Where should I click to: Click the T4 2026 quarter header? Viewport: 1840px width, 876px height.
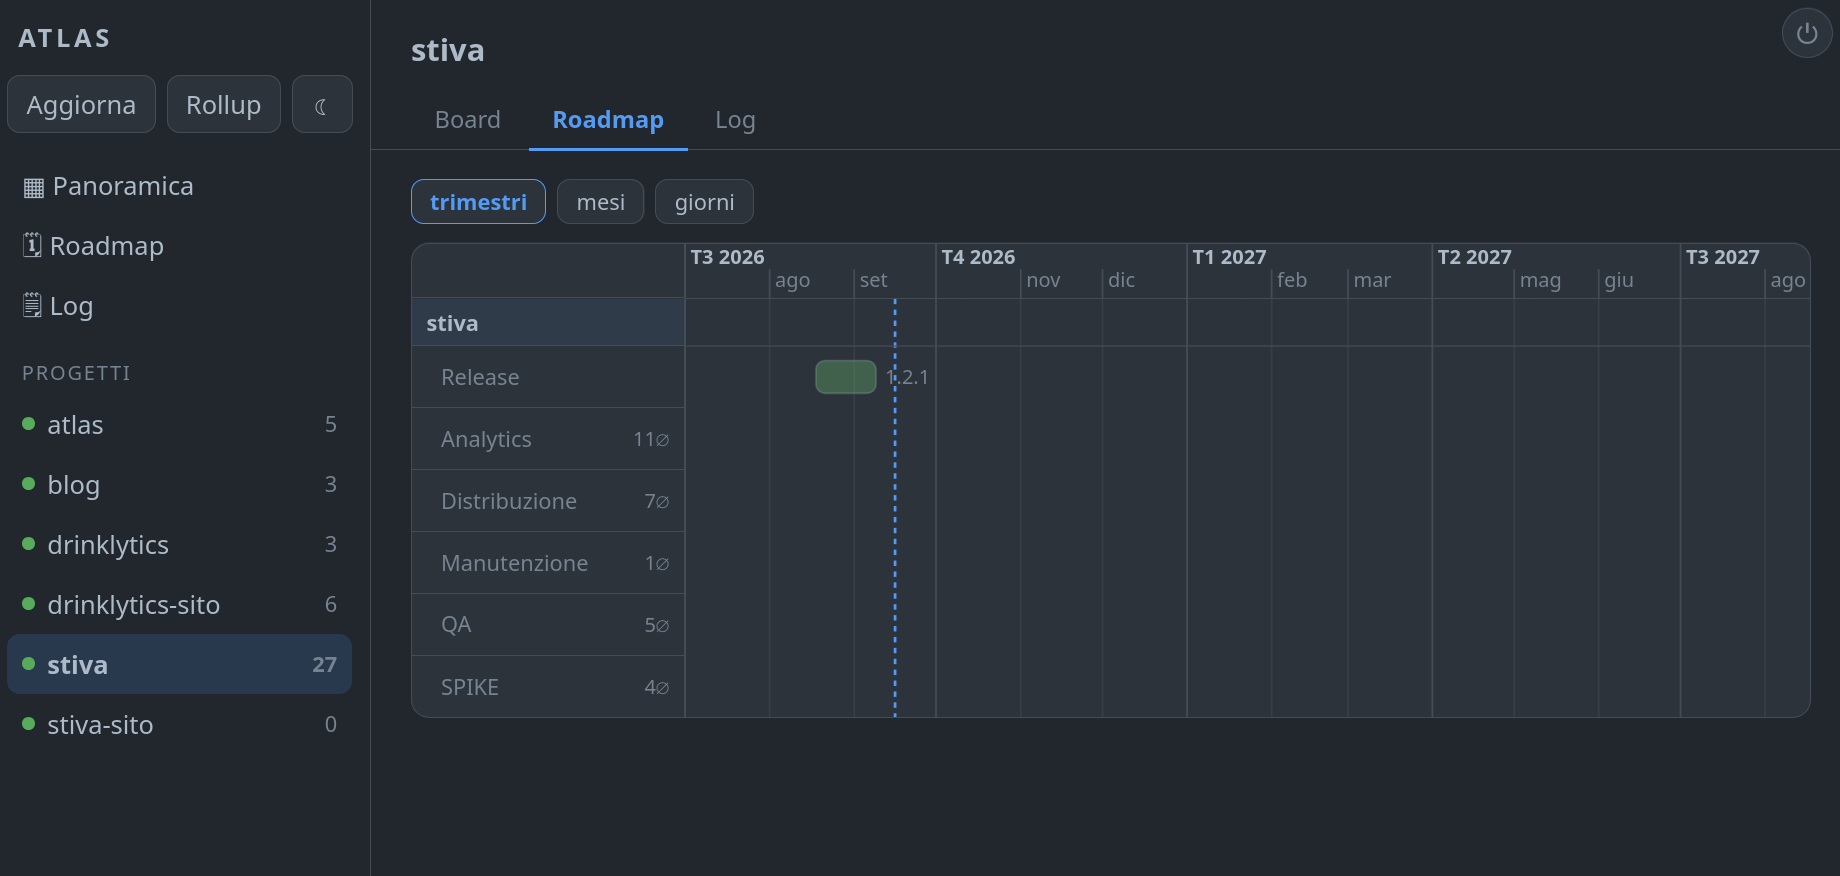(978, 257)
